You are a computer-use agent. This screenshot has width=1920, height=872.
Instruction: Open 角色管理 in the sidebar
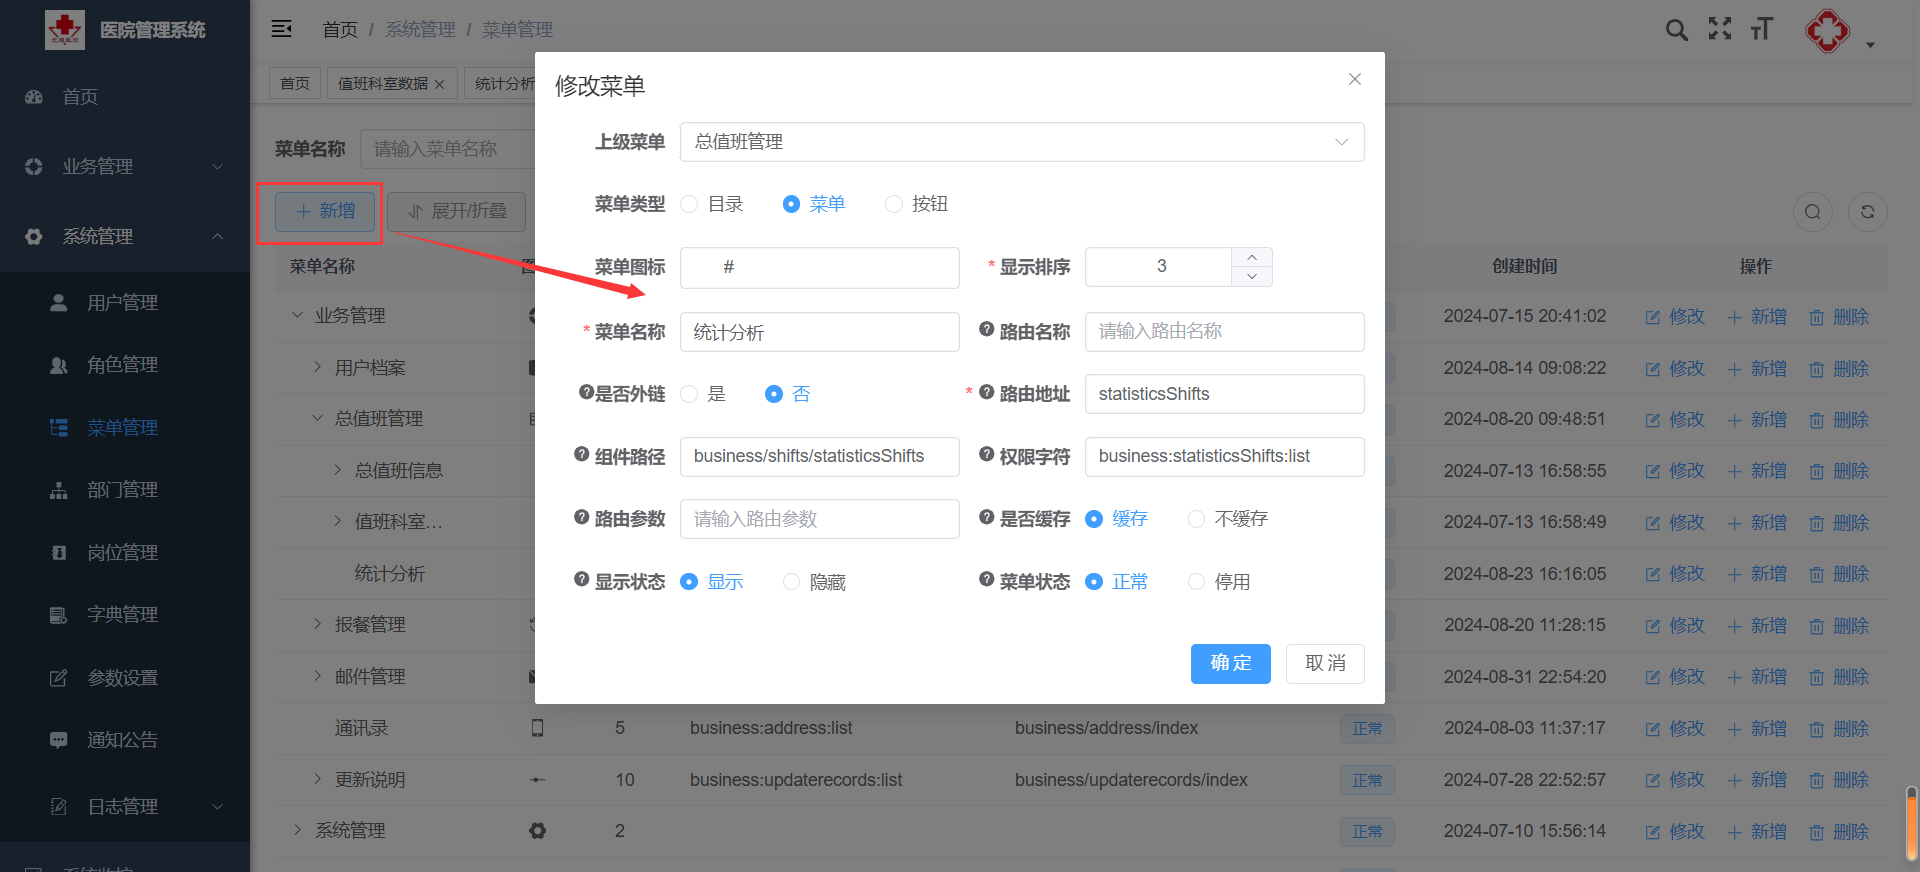click(x=122, y=365)
